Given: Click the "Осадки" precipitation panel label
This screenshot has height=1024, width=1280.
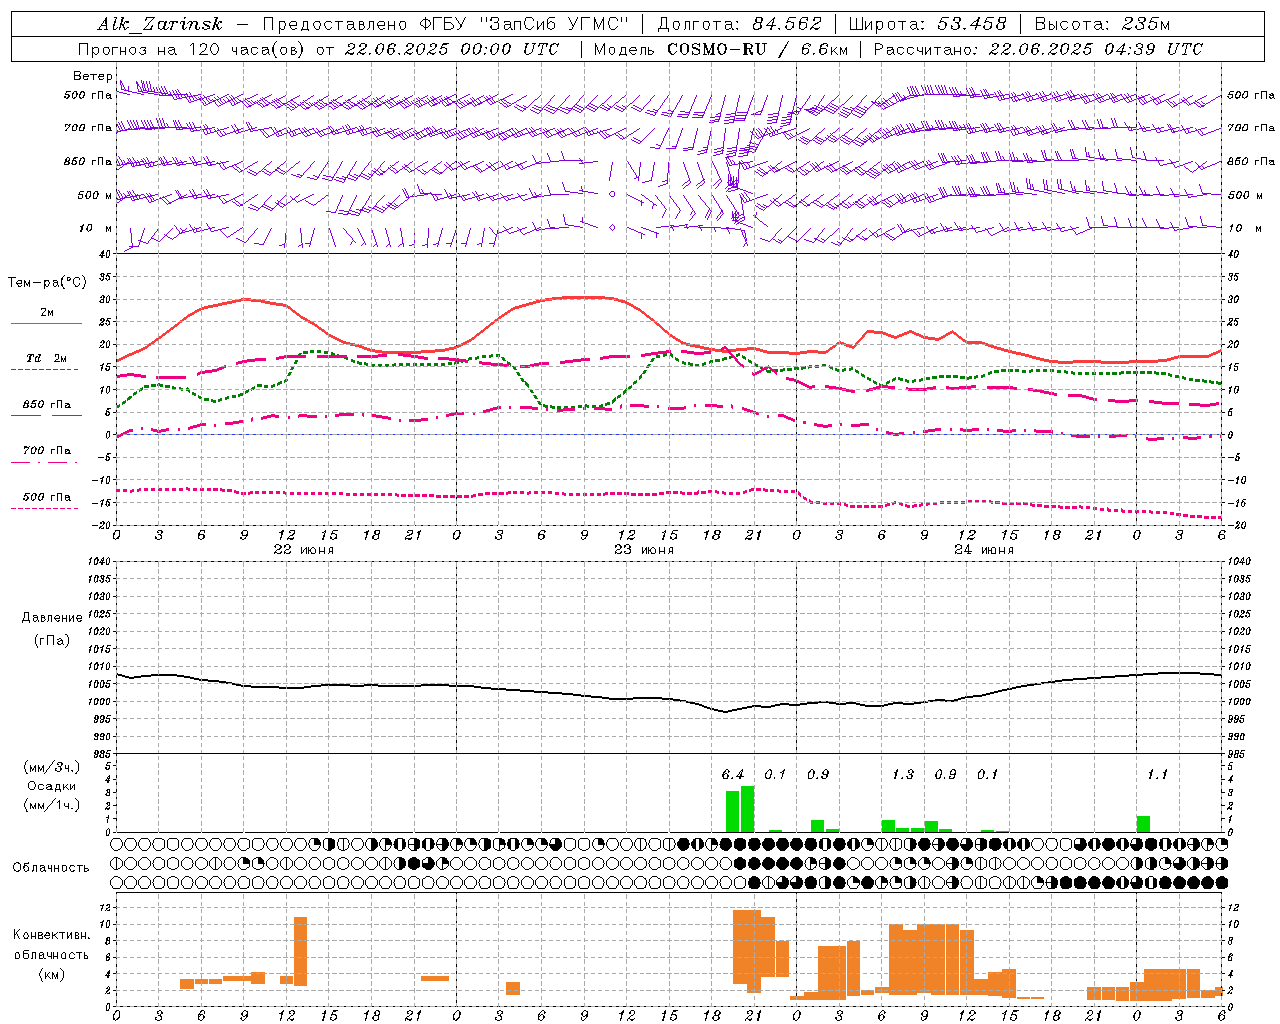Looking at the screenshot, I should coord(52,786).
